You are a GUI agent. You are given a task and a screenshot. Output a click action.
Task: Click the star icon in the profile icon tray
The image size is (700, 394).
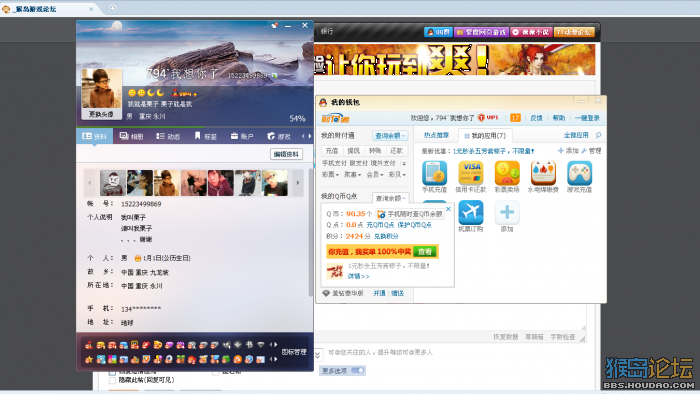[x=89, y=359]
